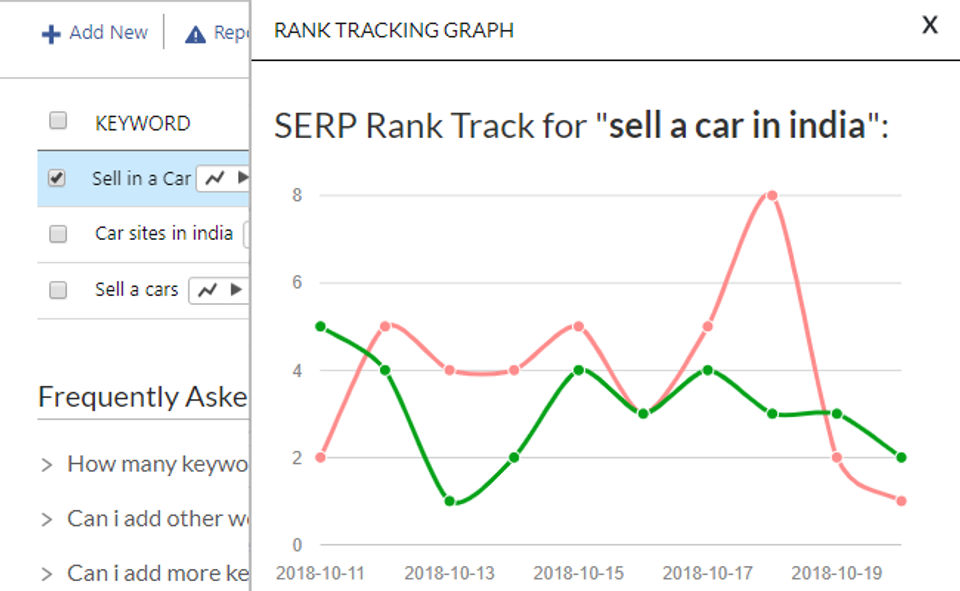Open graph icon for Sell a cars
960x591 pixels.
(208, 290)
